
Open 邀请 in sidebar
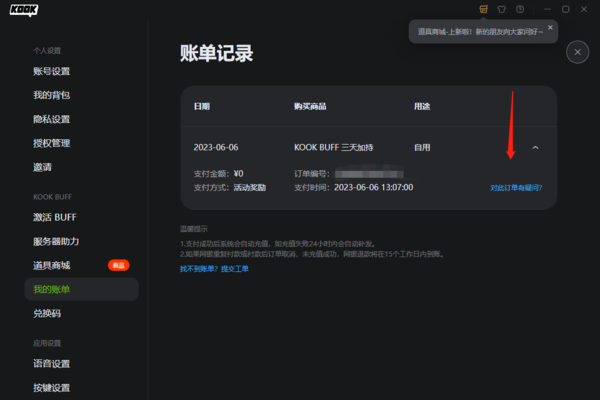click(x=42, y=167)
